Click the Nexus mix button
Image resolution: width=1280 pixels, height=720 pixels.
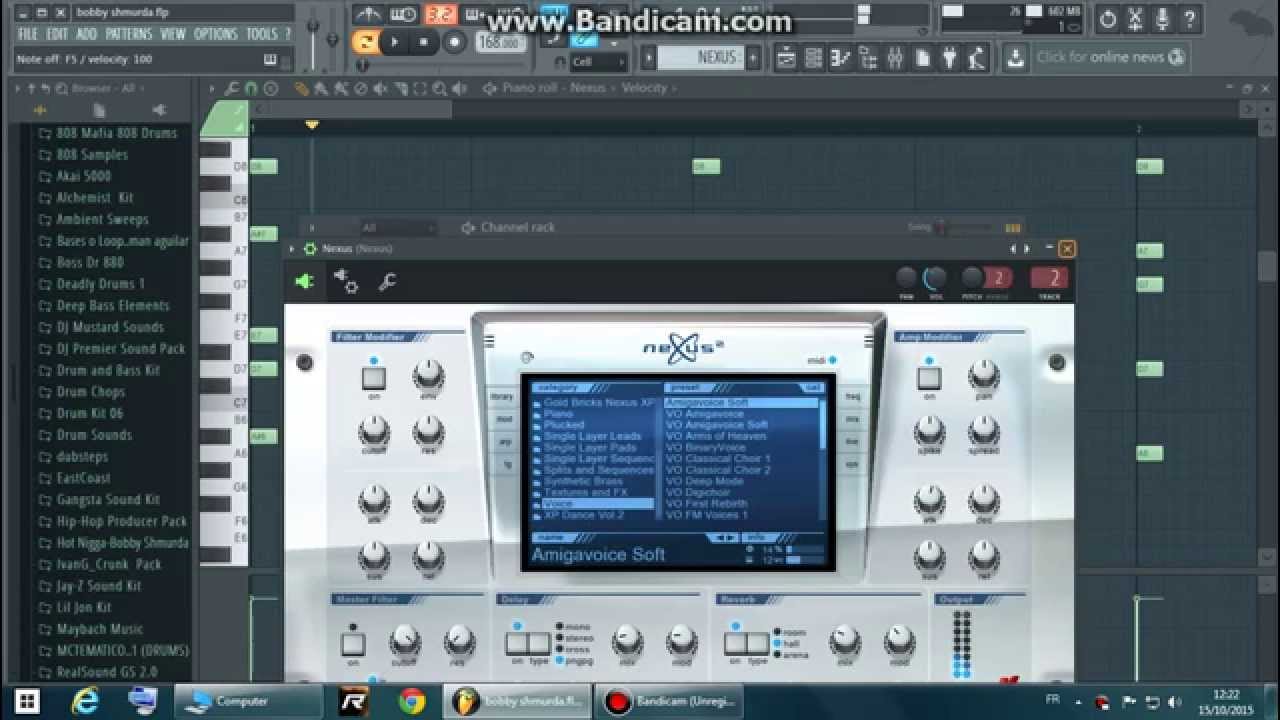852,419
